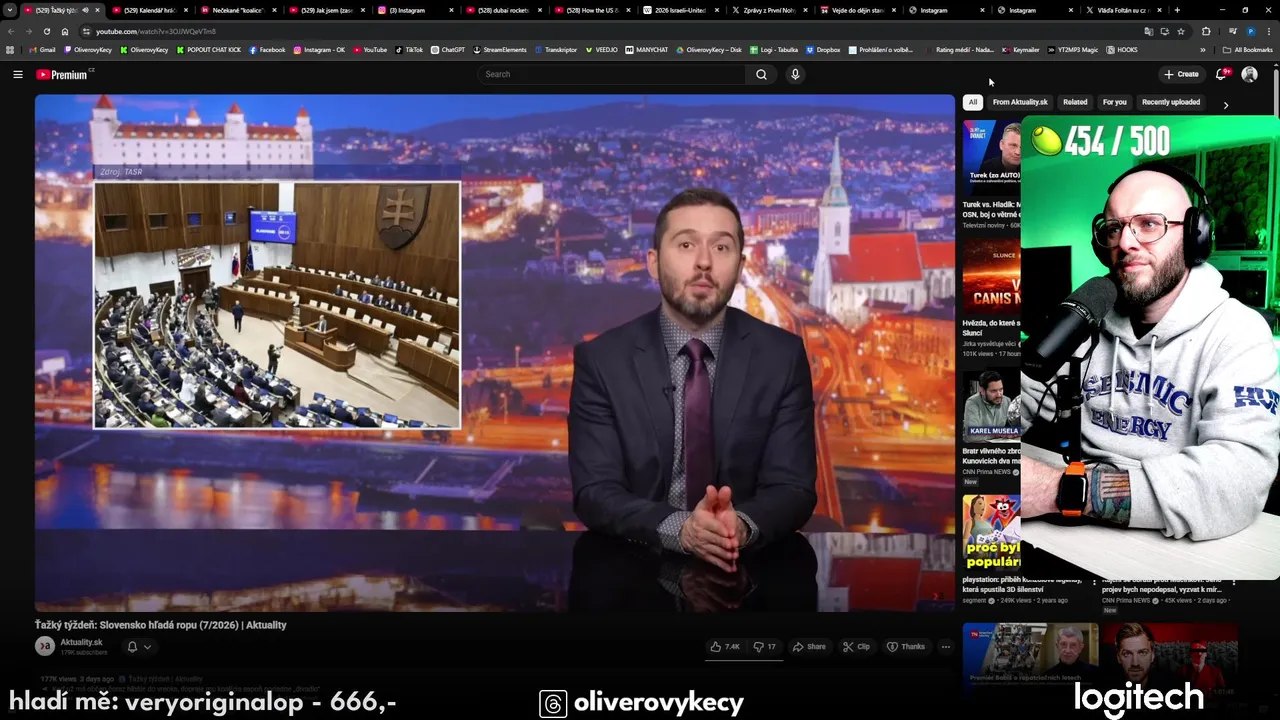Open KAREL MUSELA CNN Prima NEWS thumbnail
This screenshot has height=720, width=1280.
992,407
